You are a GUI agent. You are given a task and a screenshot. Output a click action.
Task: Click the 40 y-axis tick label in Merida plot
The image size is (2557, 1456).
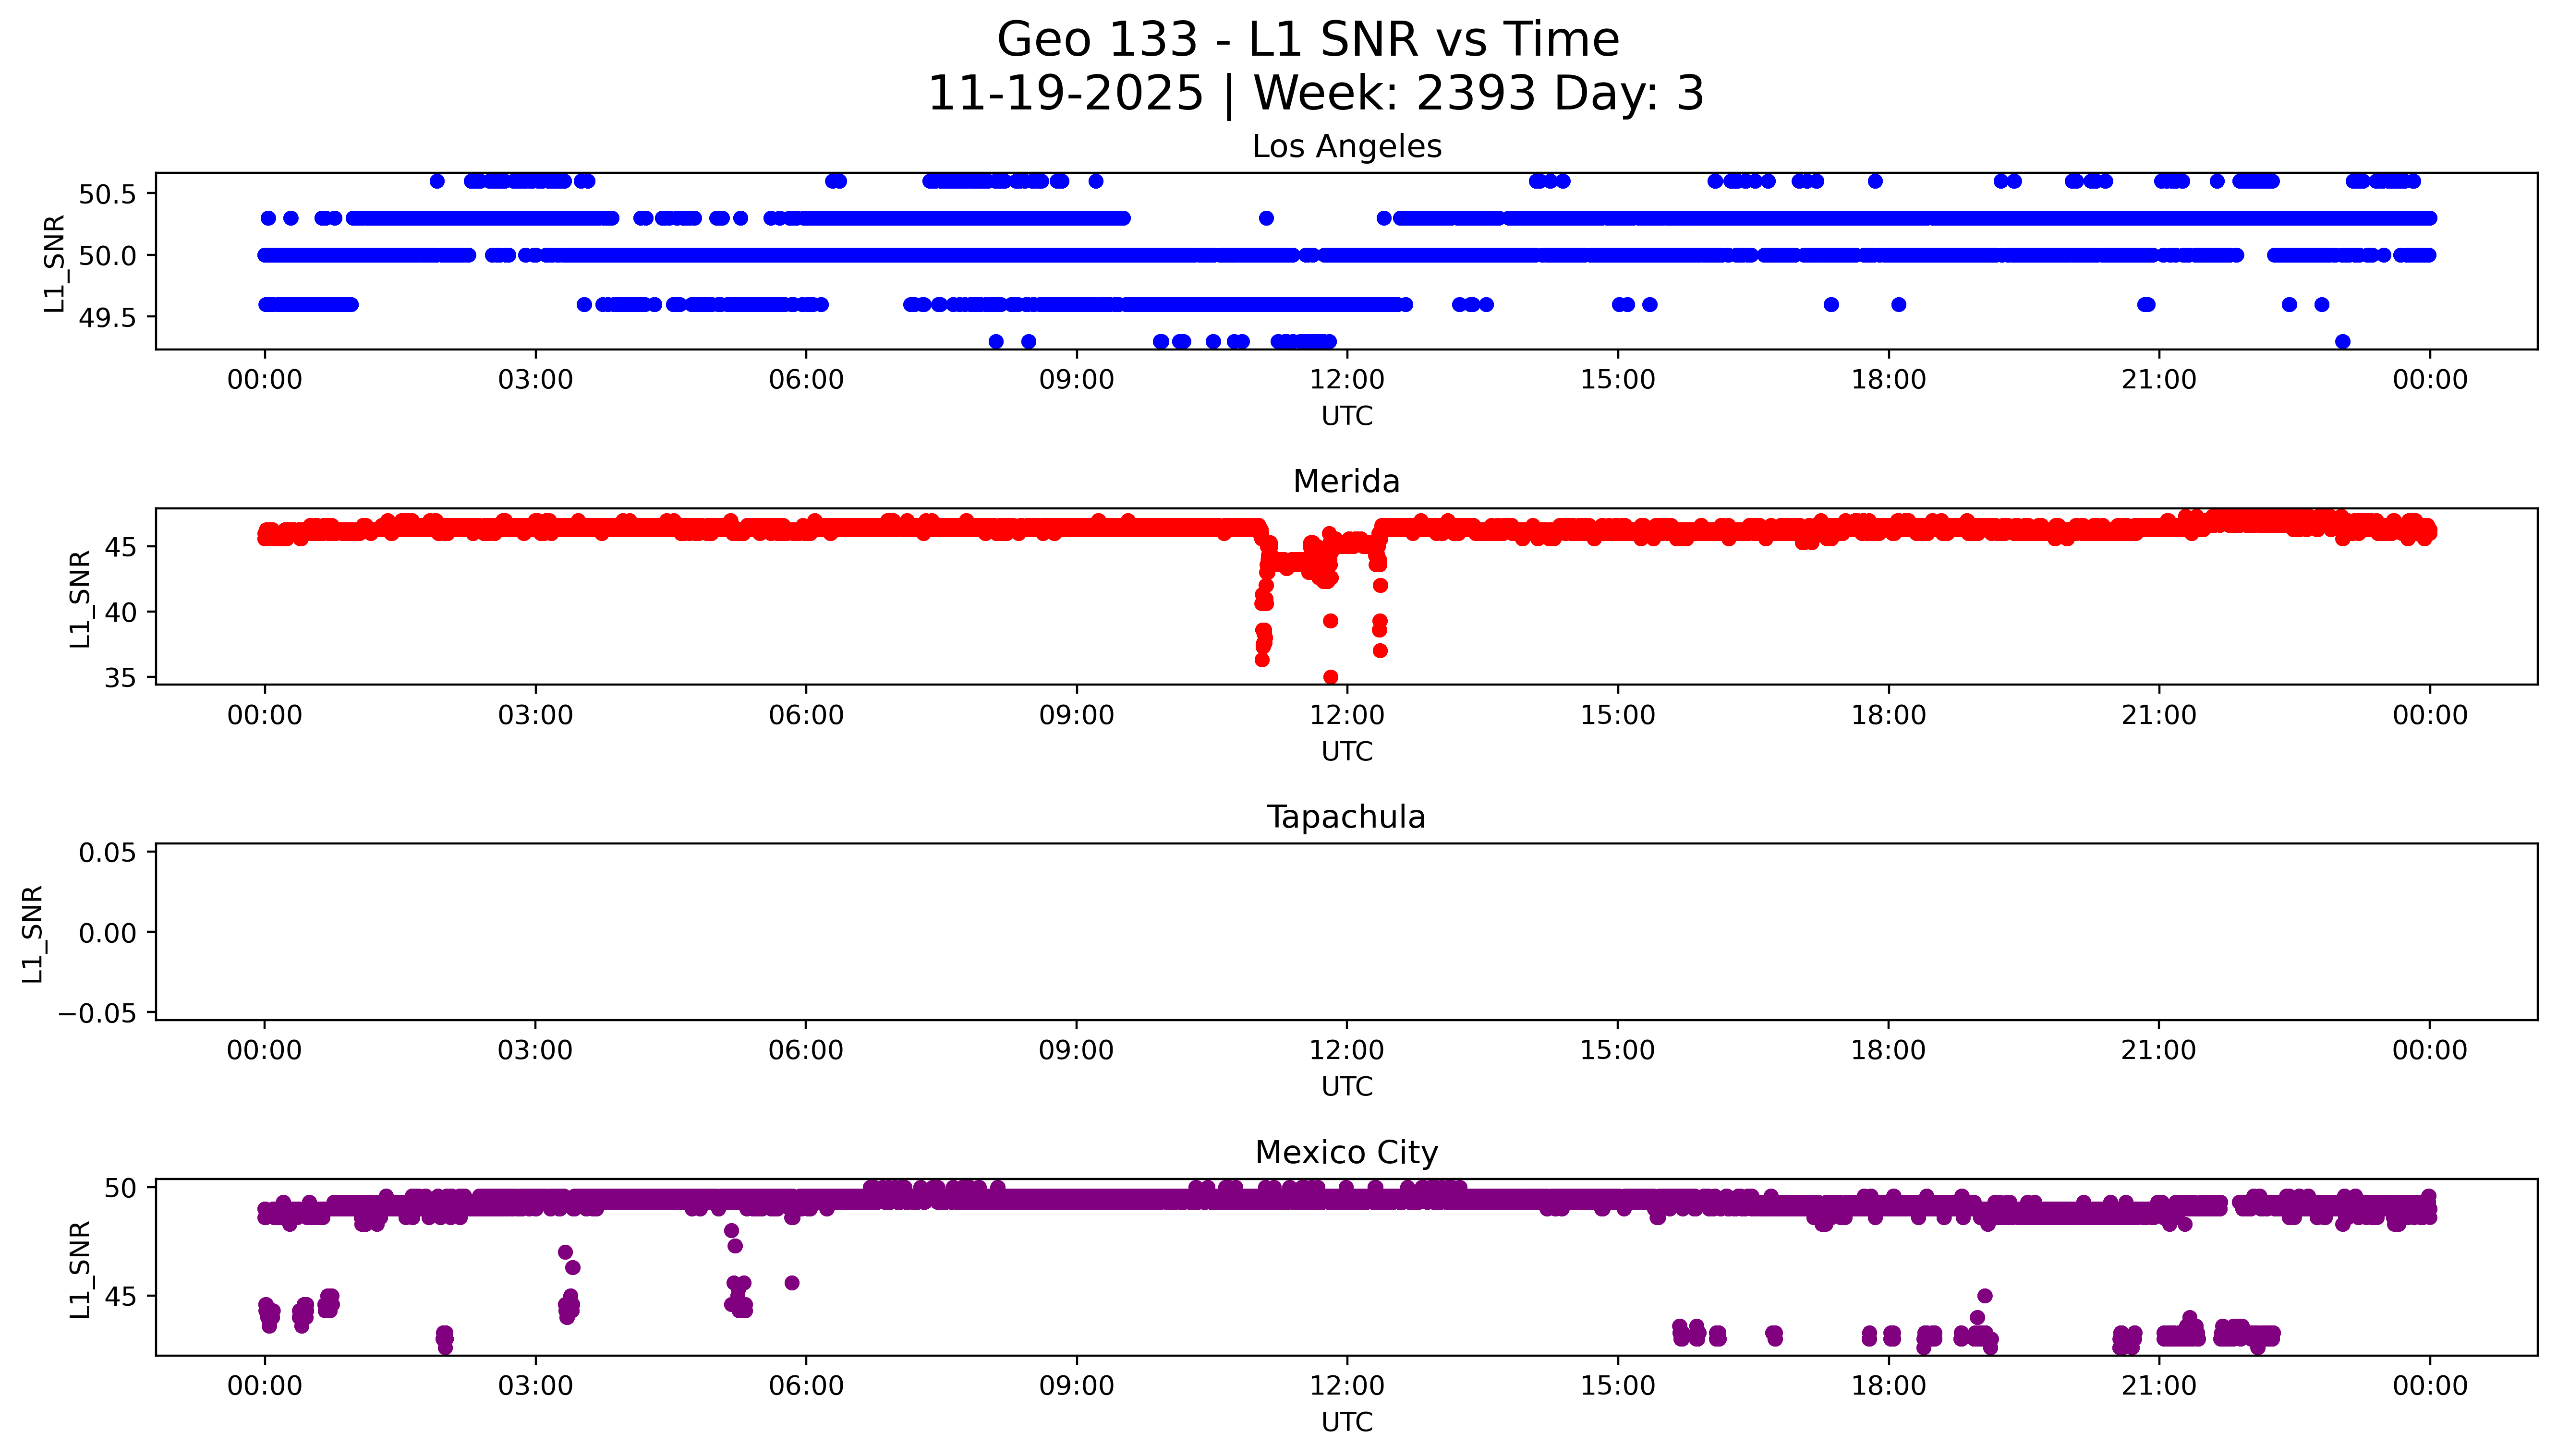point(121,612)
